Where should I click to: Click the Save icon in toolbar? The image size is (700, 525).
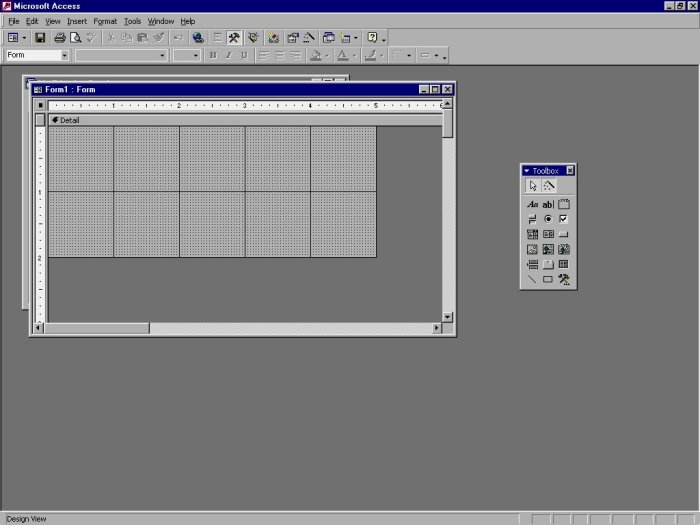[40, 38]
